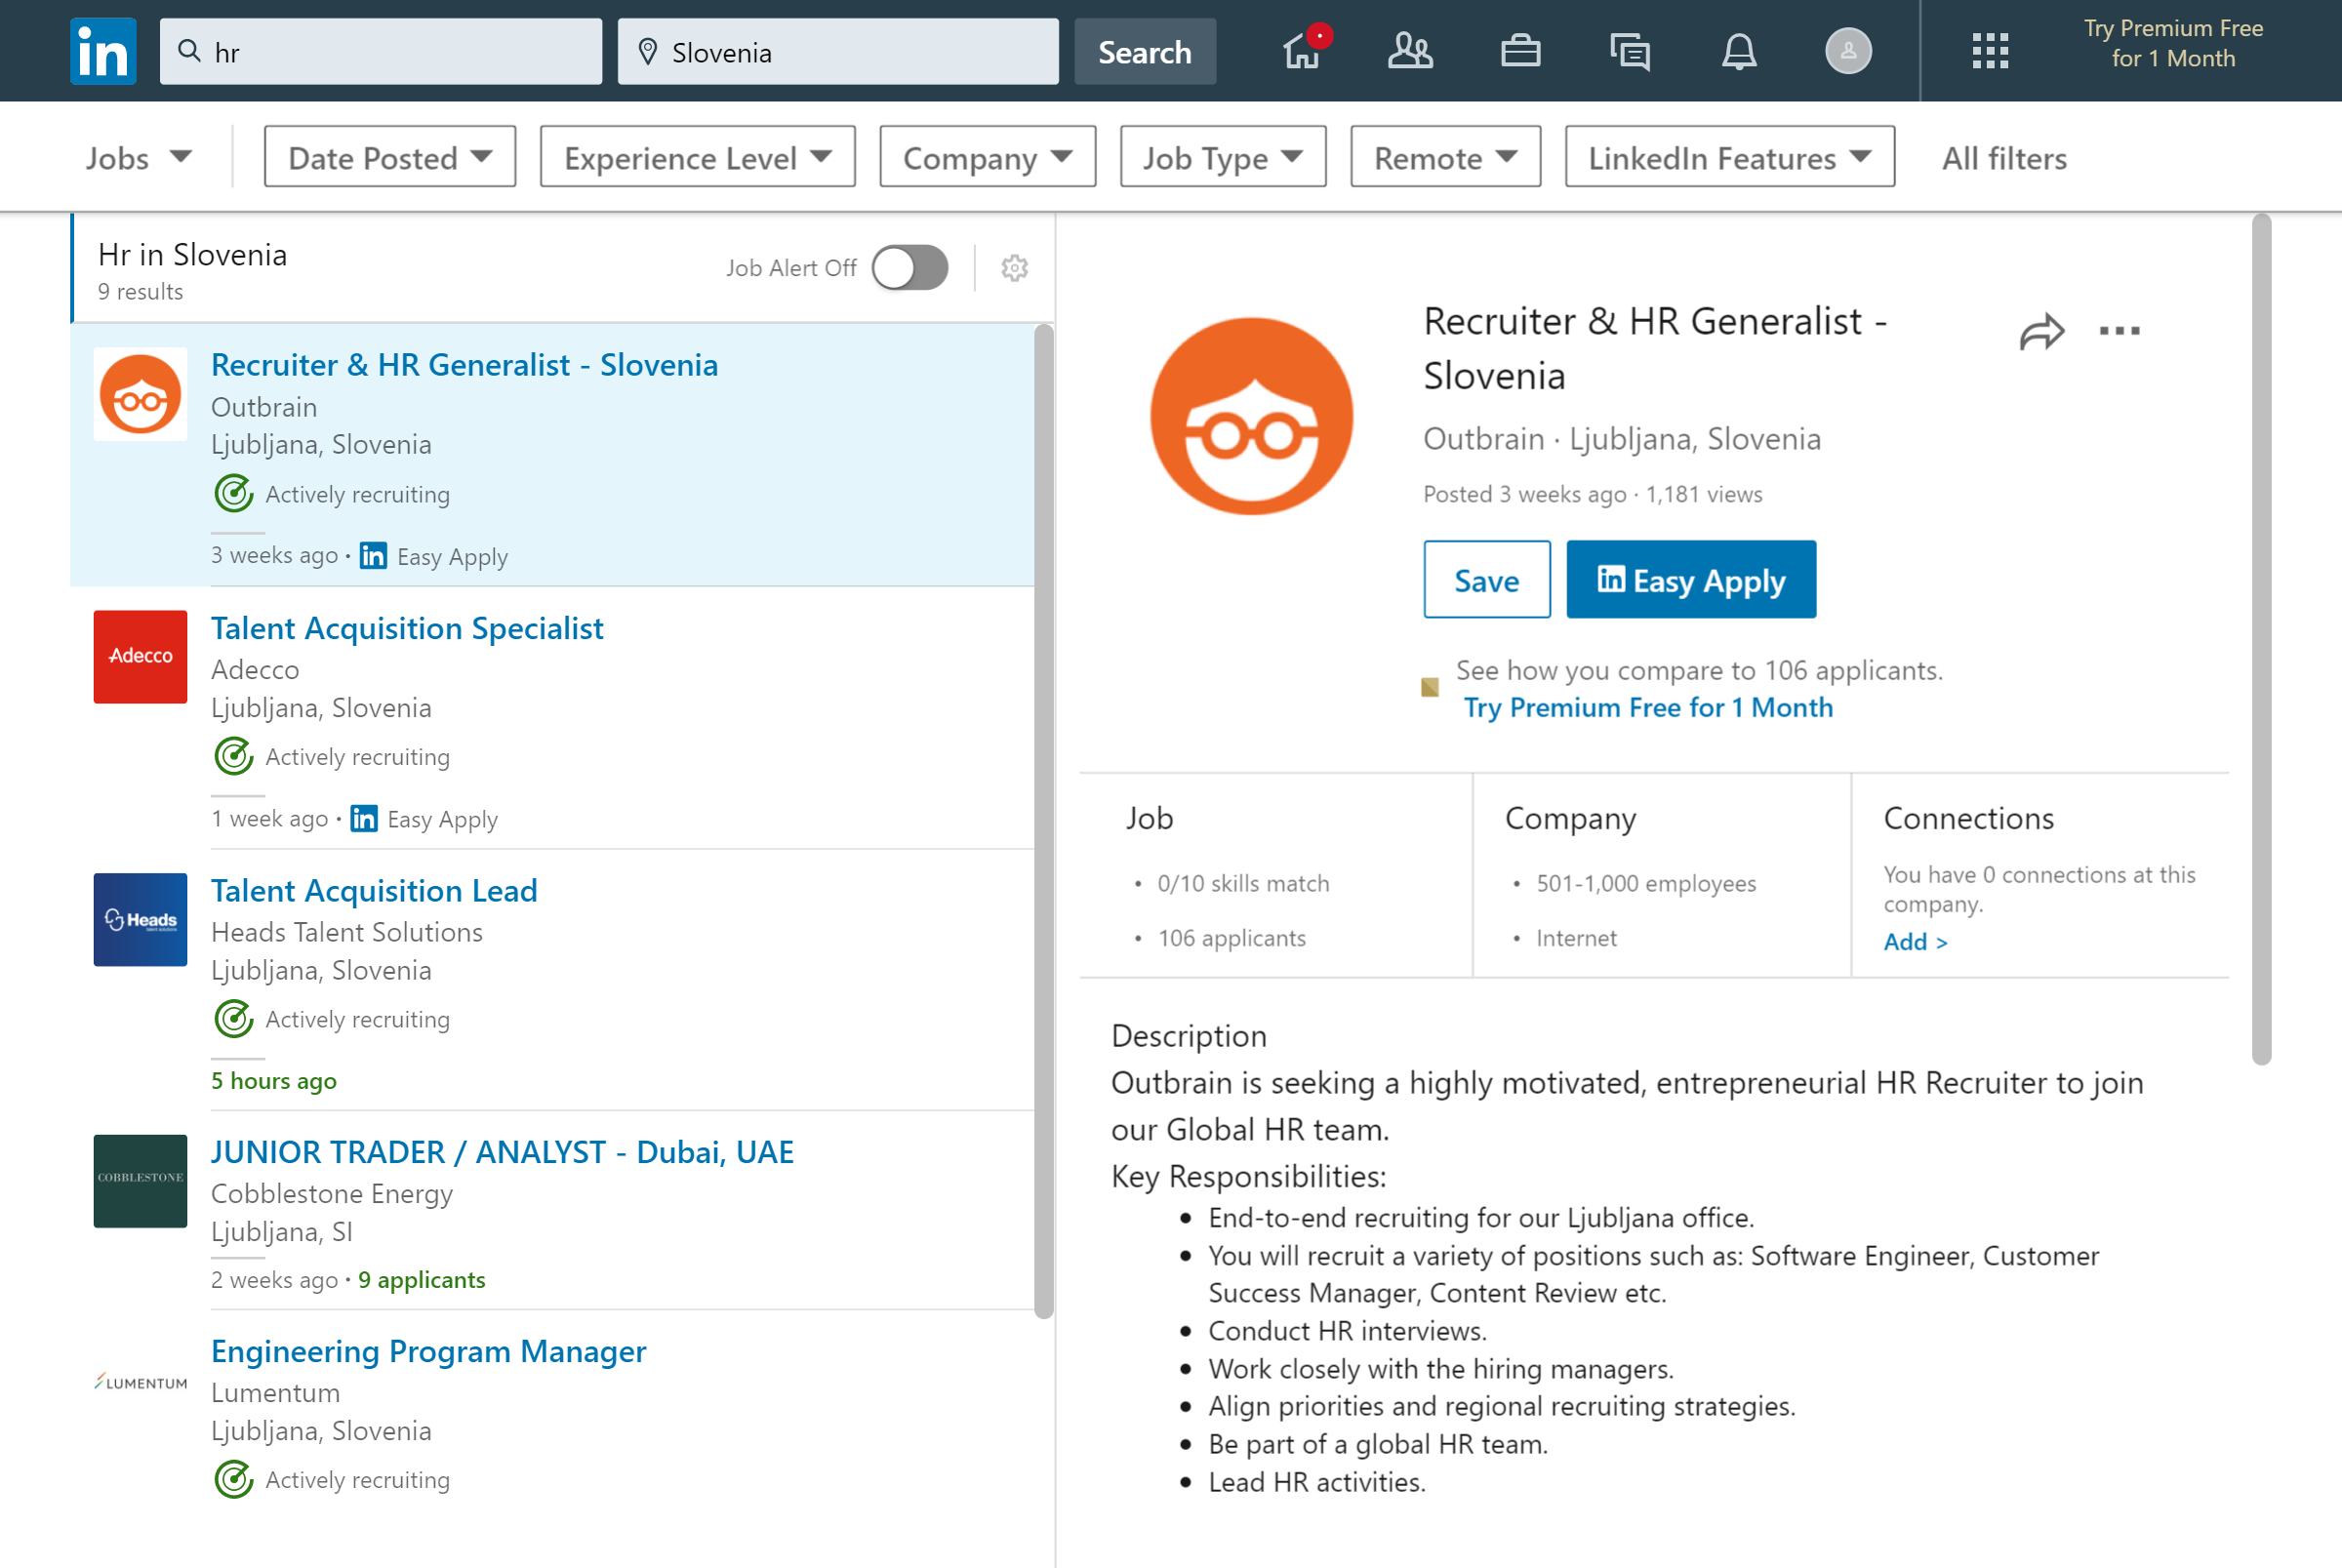Click the job list scrollbar
This screenshot has height=1568, width=2342.
click(x=1043, y=820)
